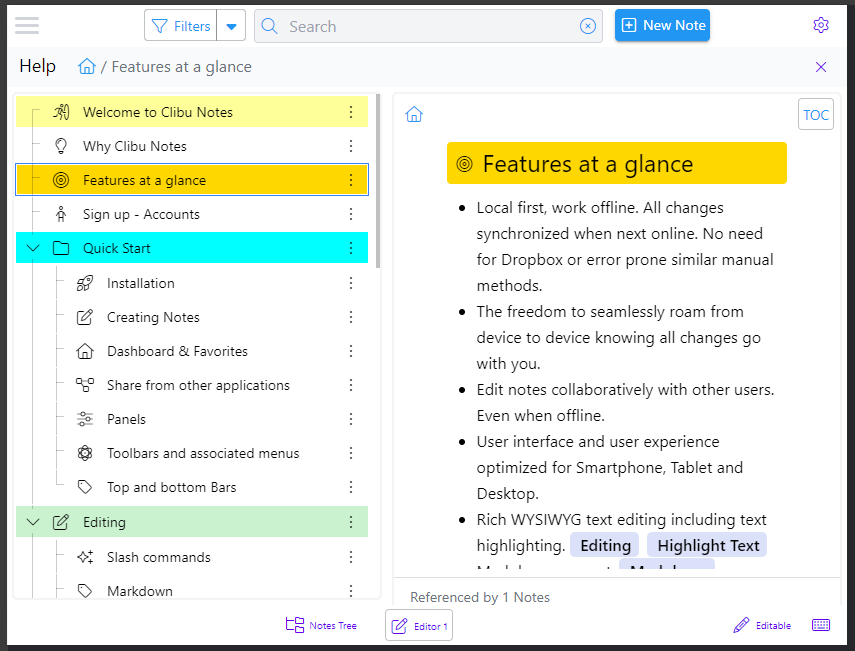
Task: Switch to the Notes Tree panel
Action: [321, 625]
